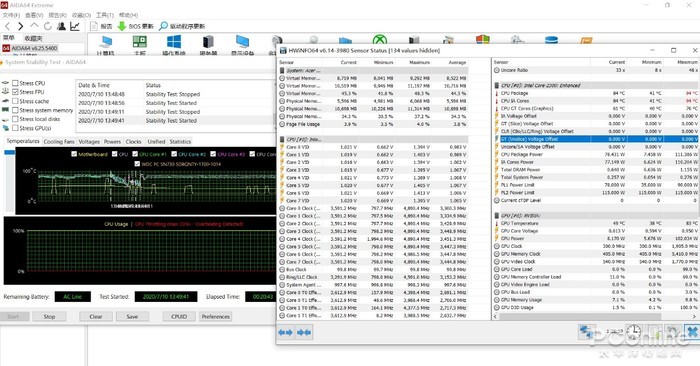Viewport: 700px width, 366px height.
Task: Click the Stop button
Action: [49, 316]
